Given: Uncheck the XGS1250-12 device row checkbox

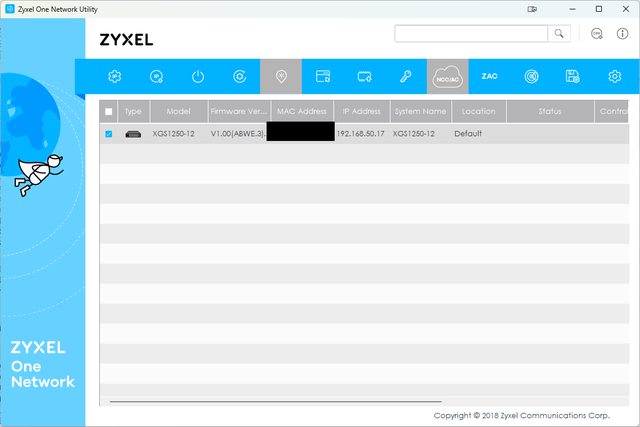Looking at the screenshot, I should [x=109, y=133].
